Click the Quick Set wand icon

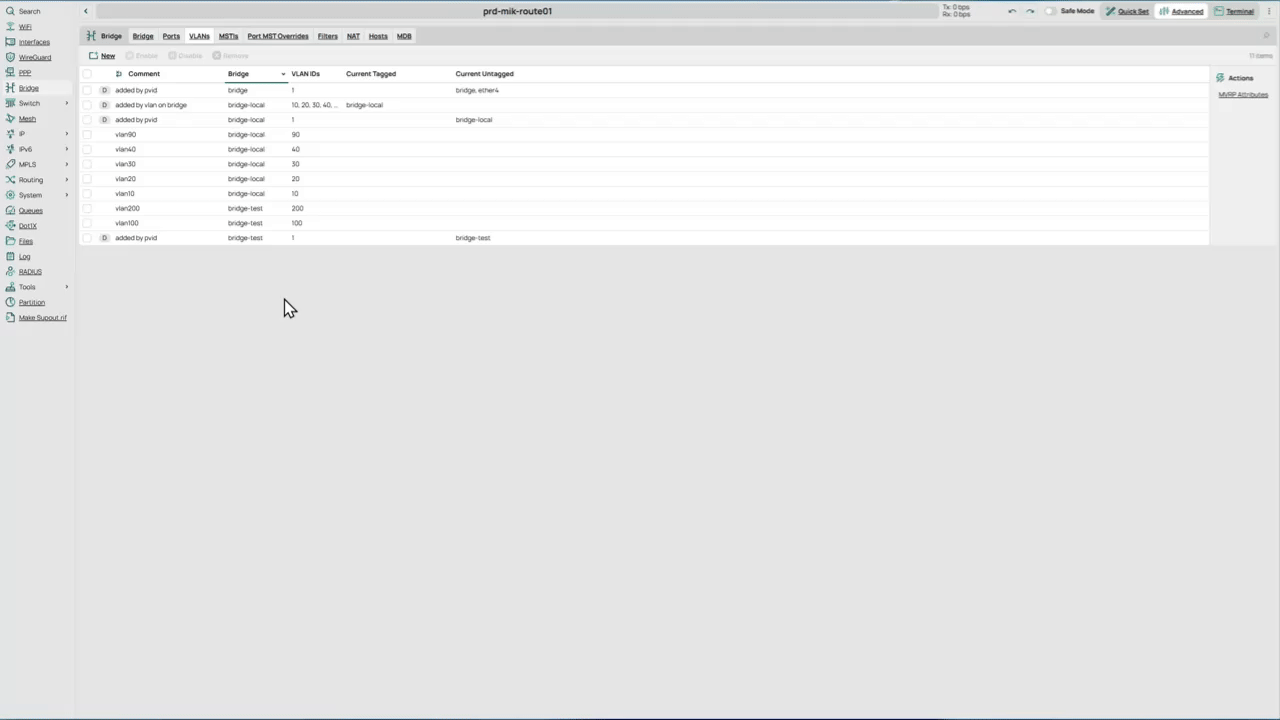coord(1110,11)
